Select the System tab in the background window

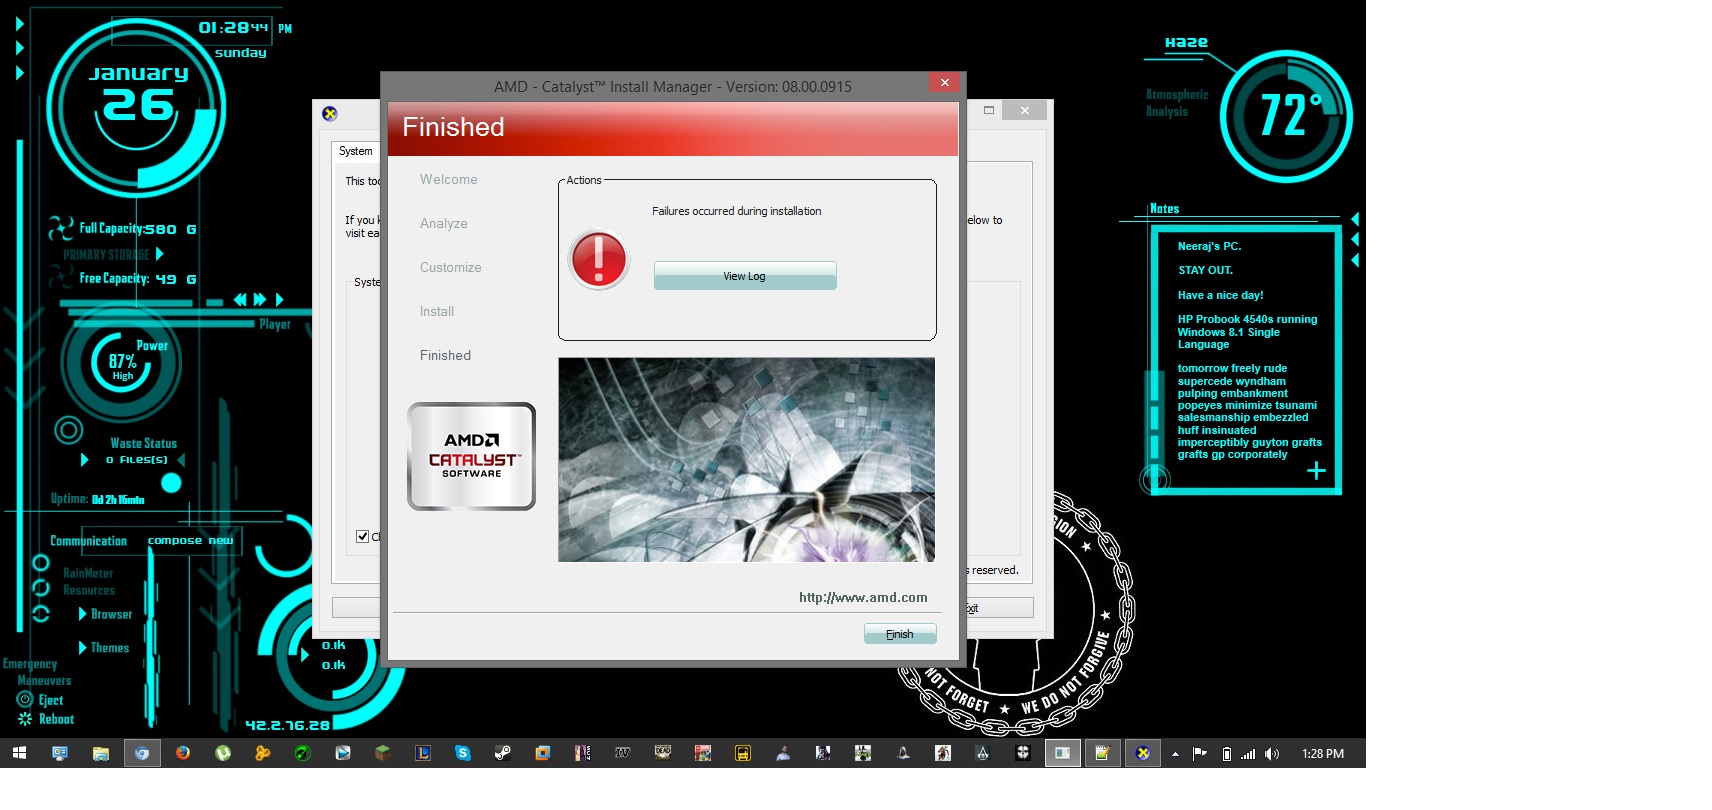[355, 151]
